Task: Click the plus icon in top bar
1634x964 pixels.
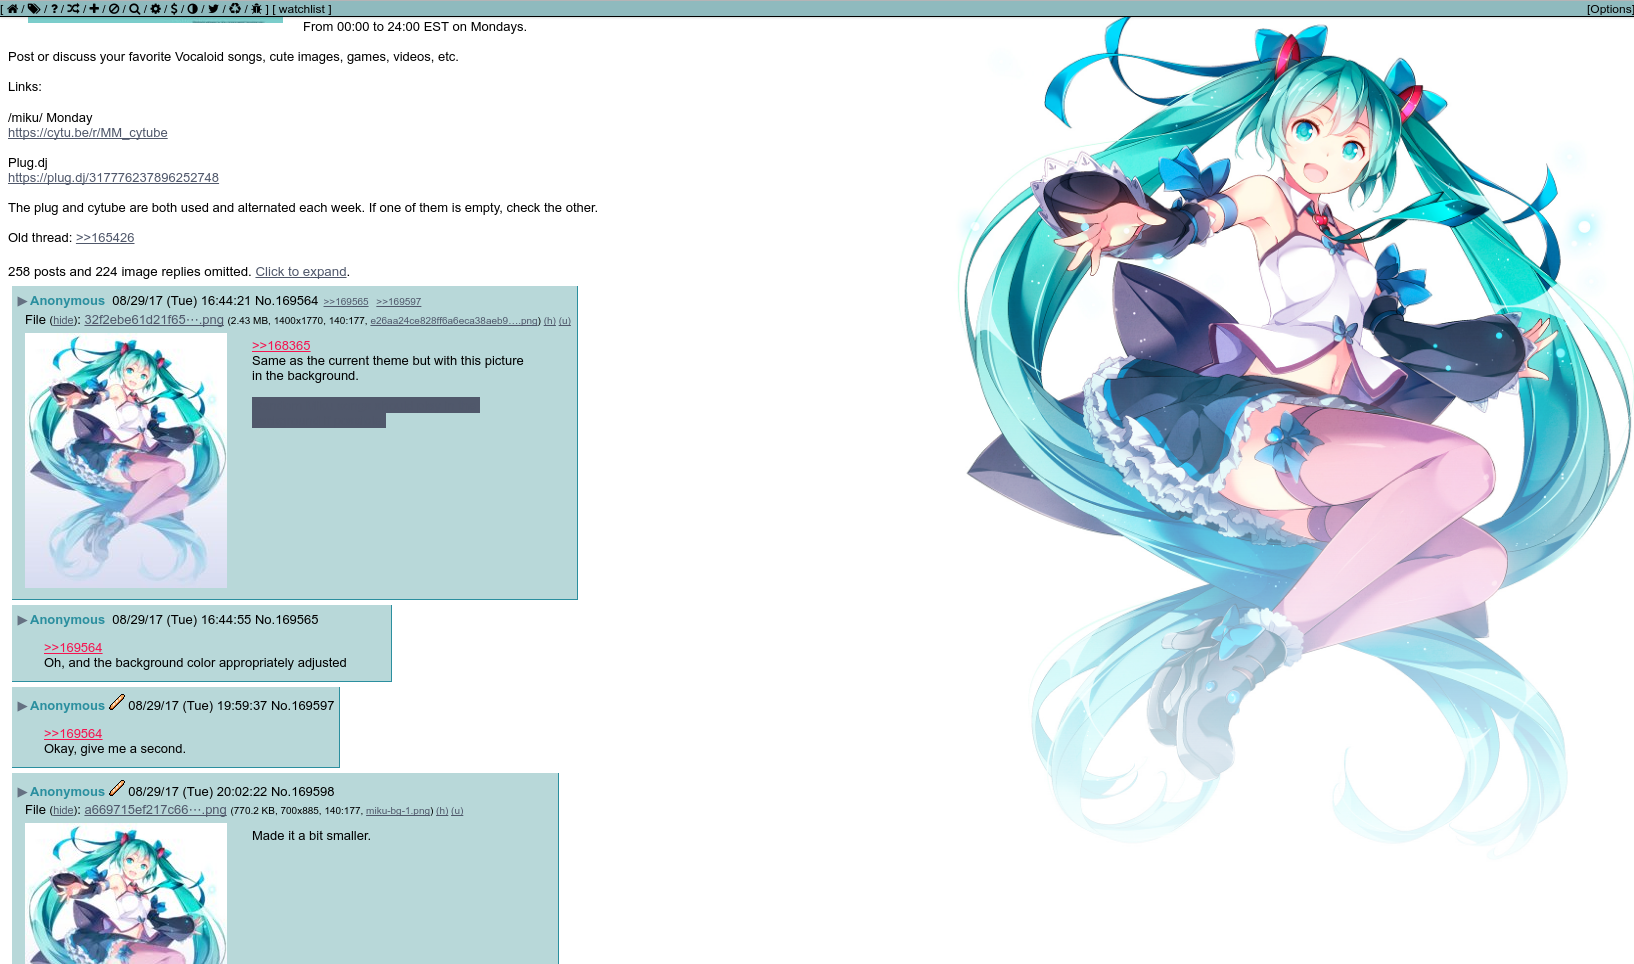Action: (x=94, y=9)
